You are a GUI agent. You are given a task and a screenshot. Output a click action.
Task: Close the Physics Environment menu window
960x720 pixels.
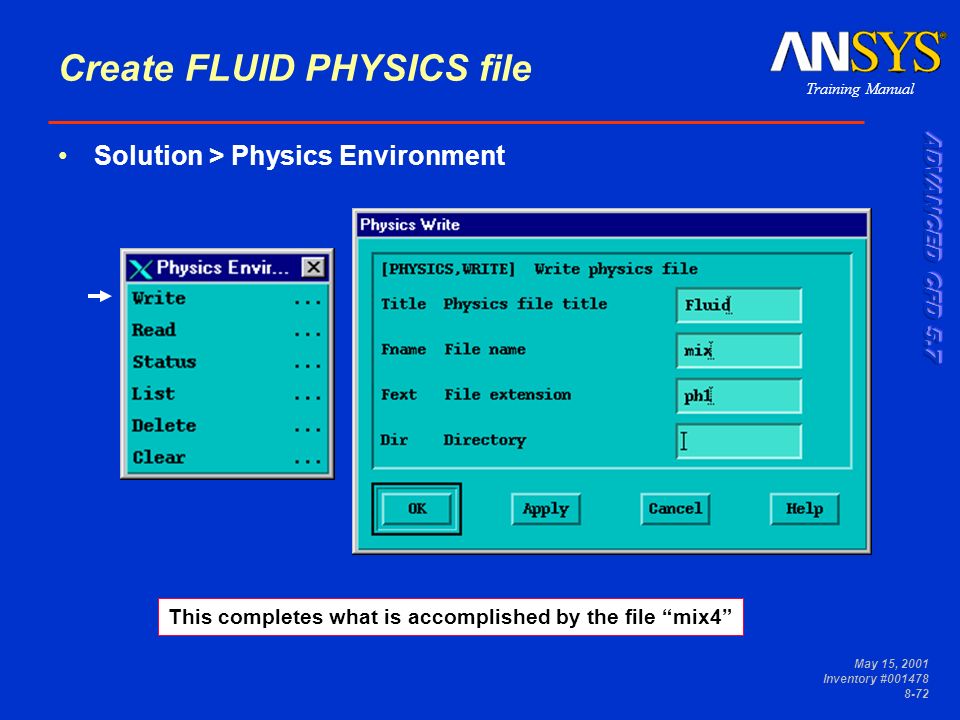[313, 268]
